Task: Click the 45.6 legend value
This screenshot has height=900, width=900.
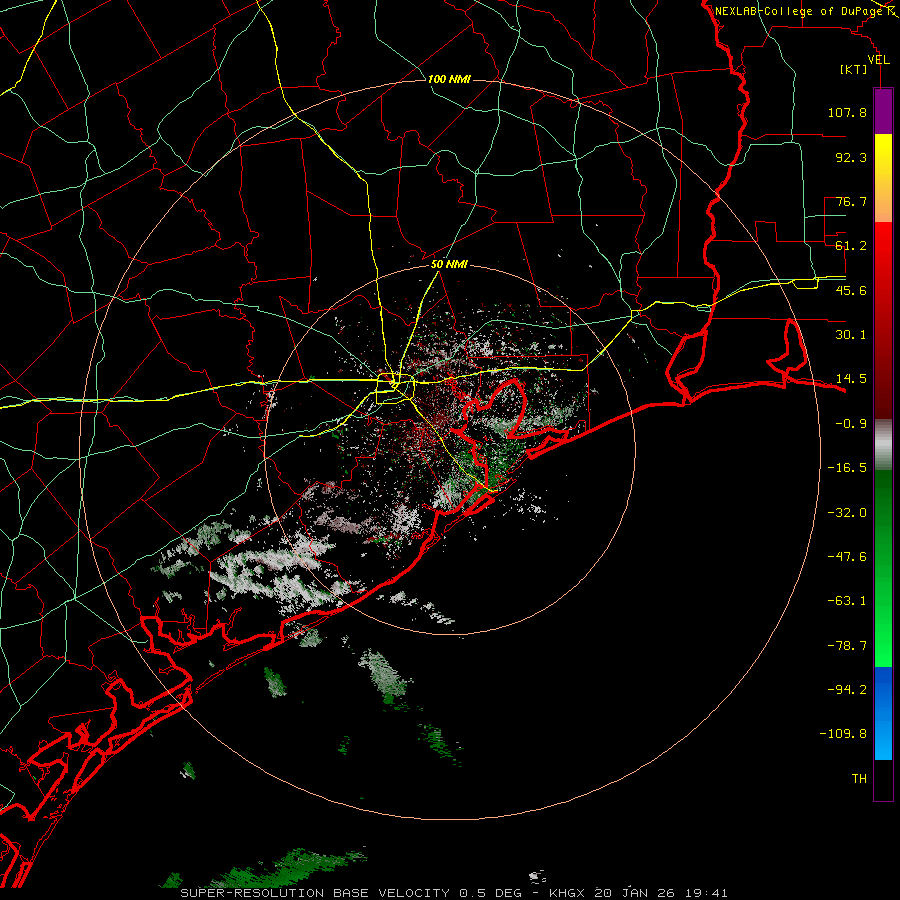Action: pyautogui.click(x=851, y=290)
